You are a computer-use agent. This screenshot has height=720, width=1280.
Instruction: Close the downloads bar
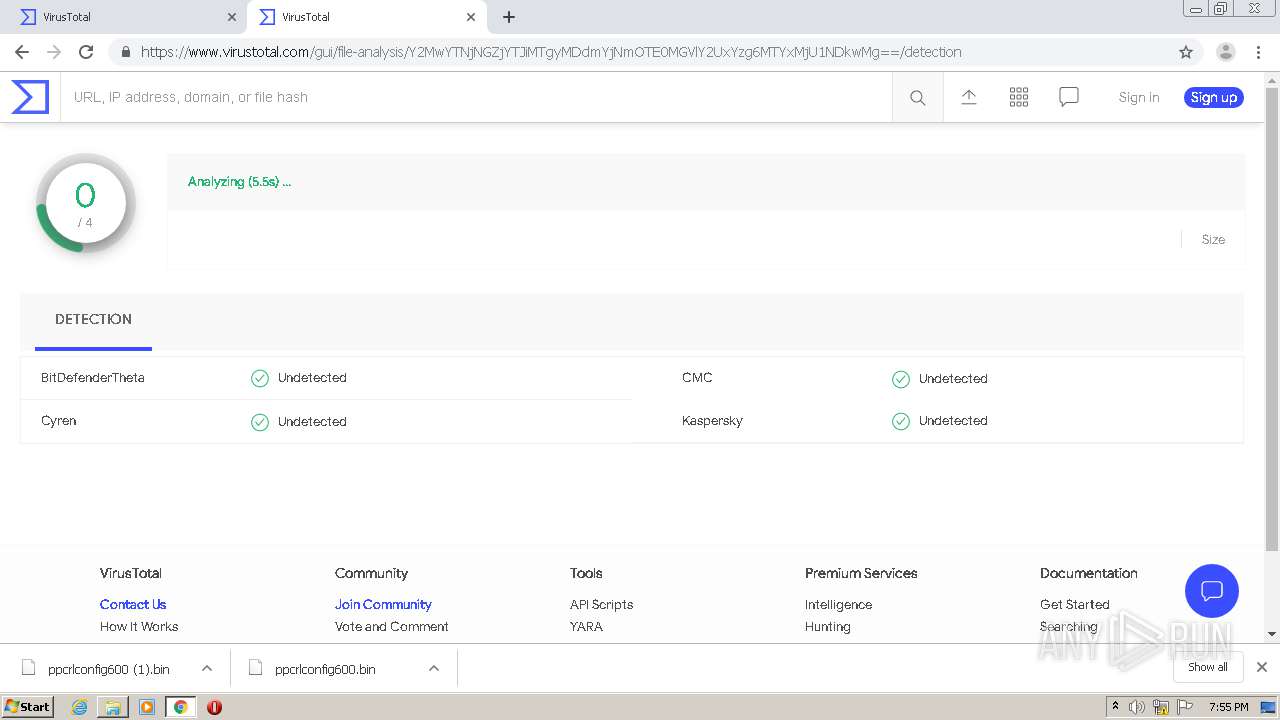pyautogui.click(x=1262, y=667)
